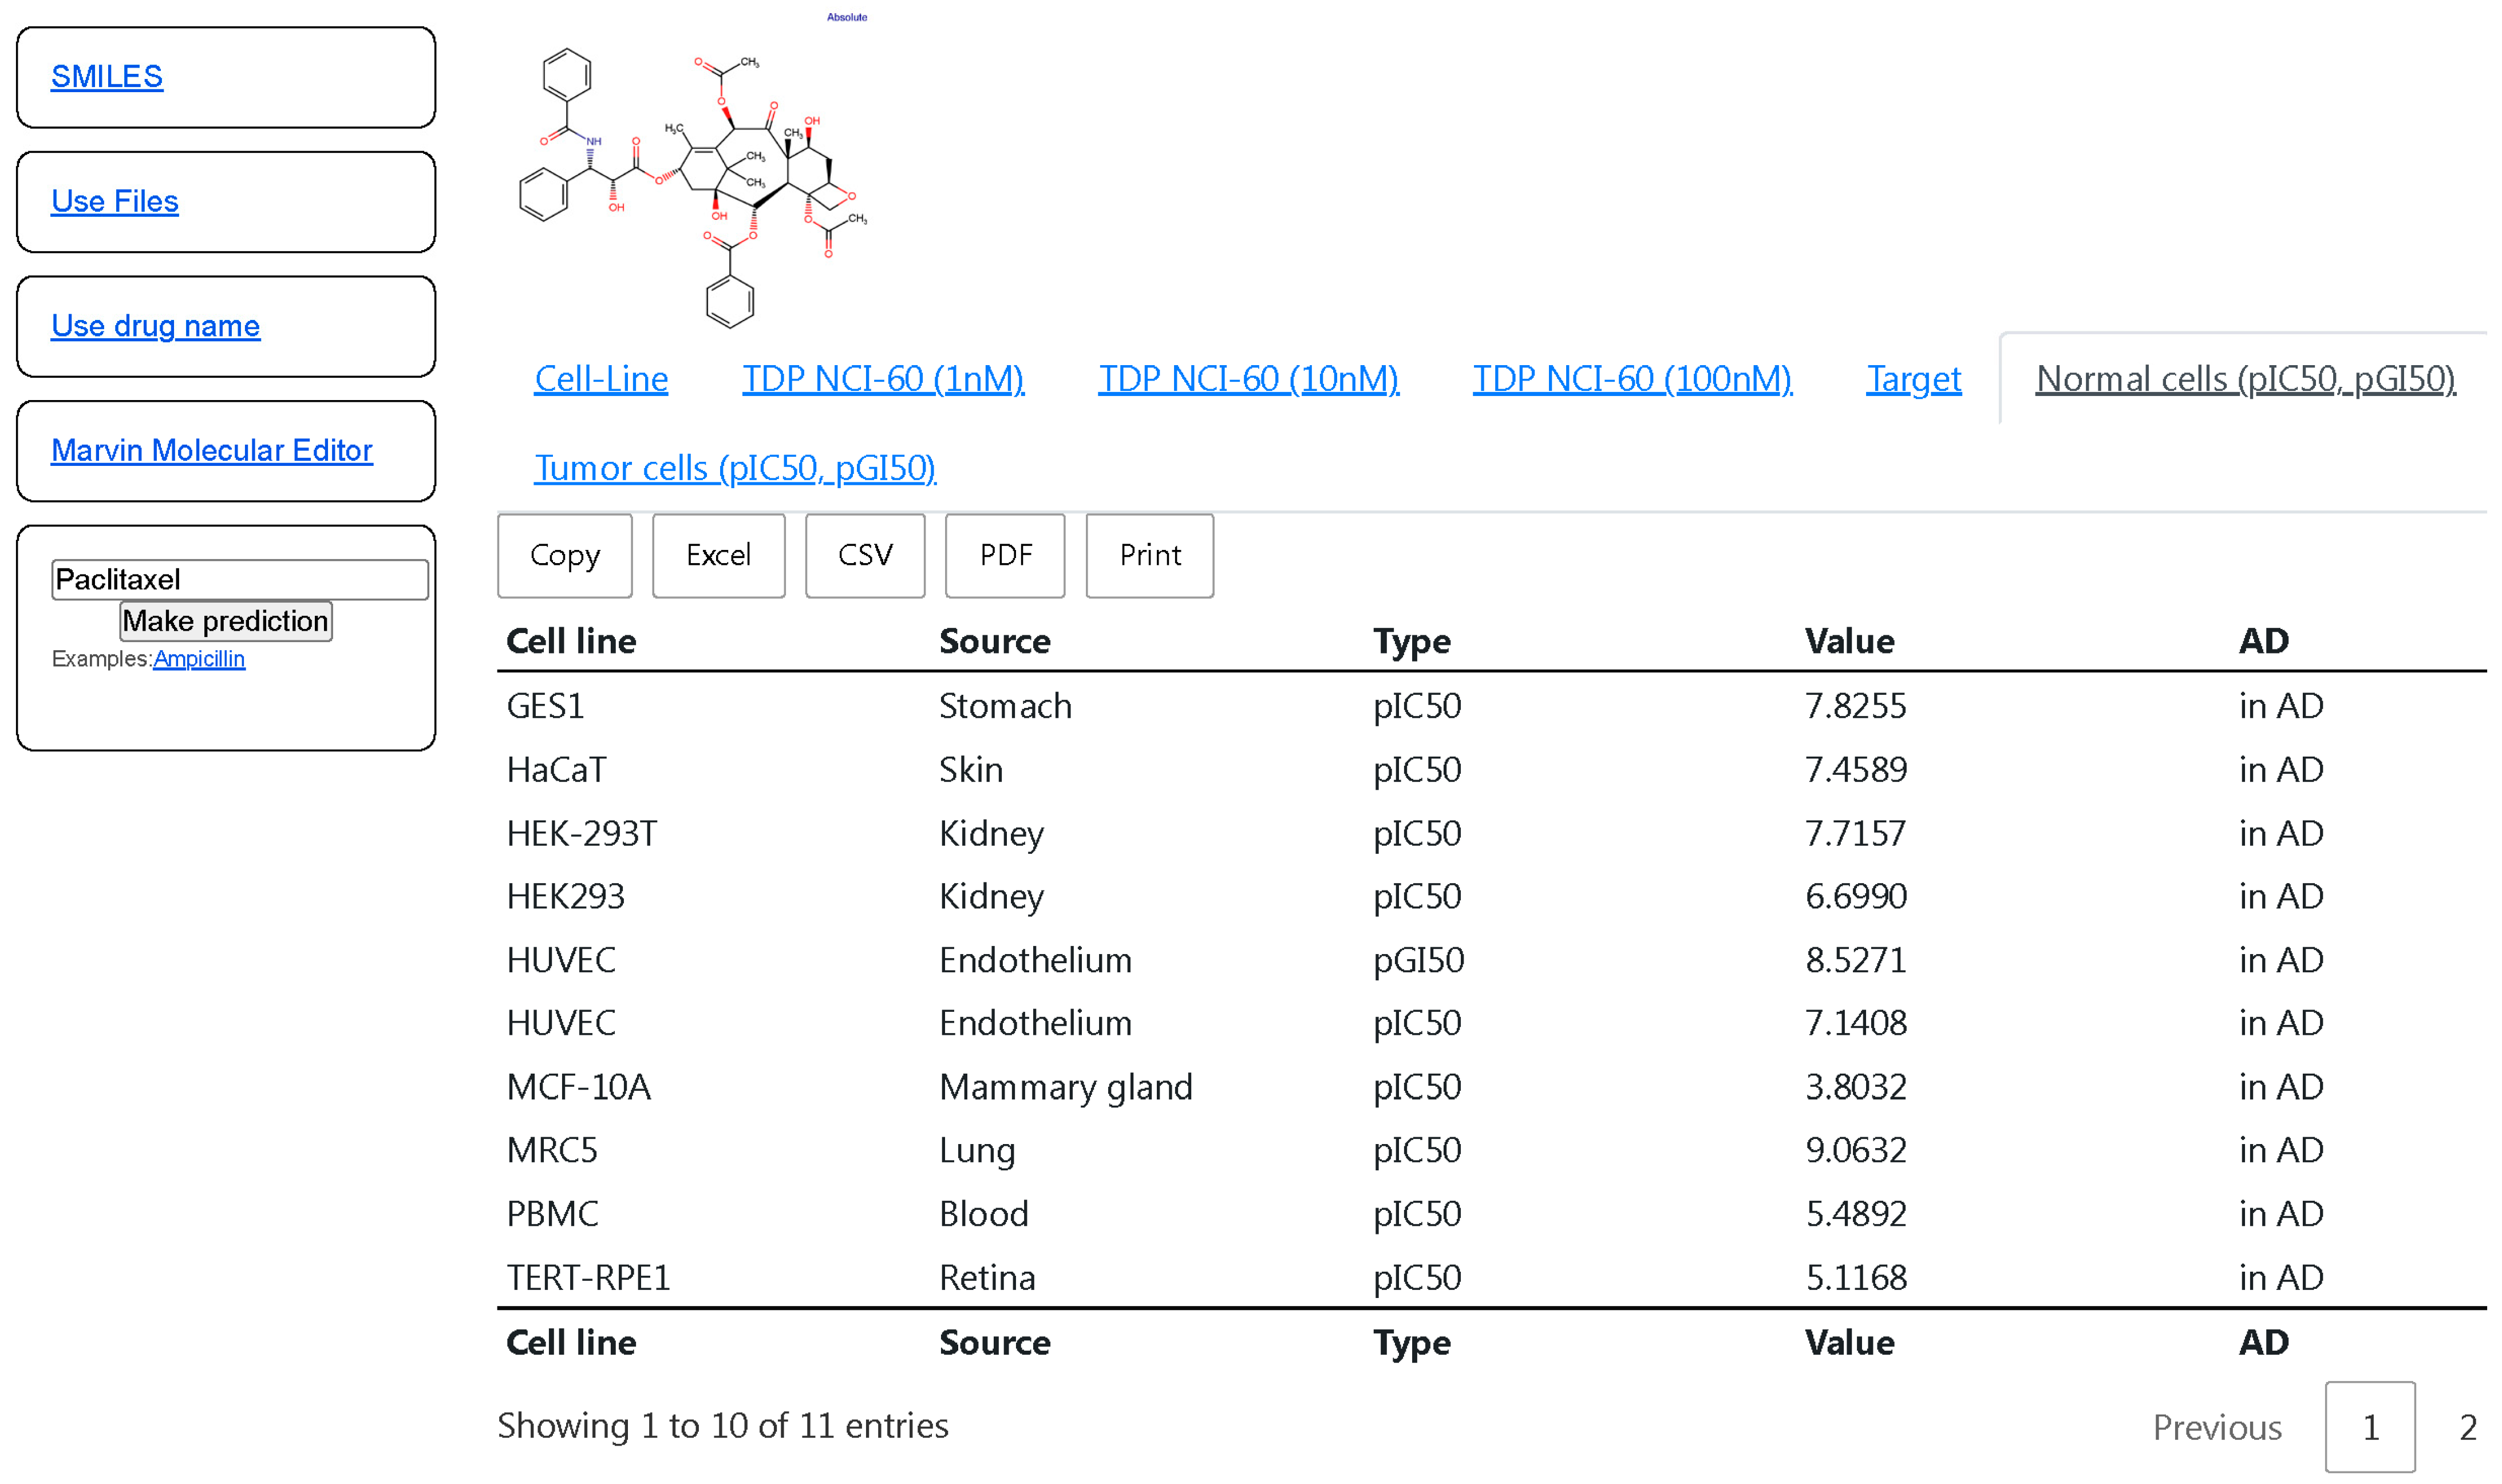Copy the table with Copy button
This screenshot has height=1484, width=2502.
point(564,555)
